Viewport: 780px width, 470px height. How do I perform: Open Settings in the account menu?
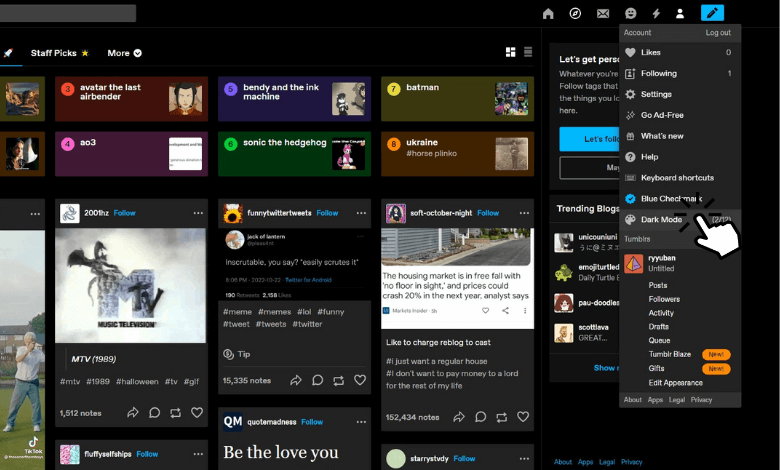[x=680, y=94]
